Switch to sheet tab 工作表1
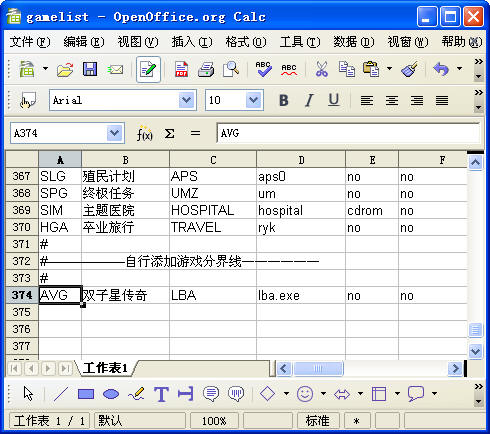The image size is (490, 434). pyautogui.click(x=105, y=368)
